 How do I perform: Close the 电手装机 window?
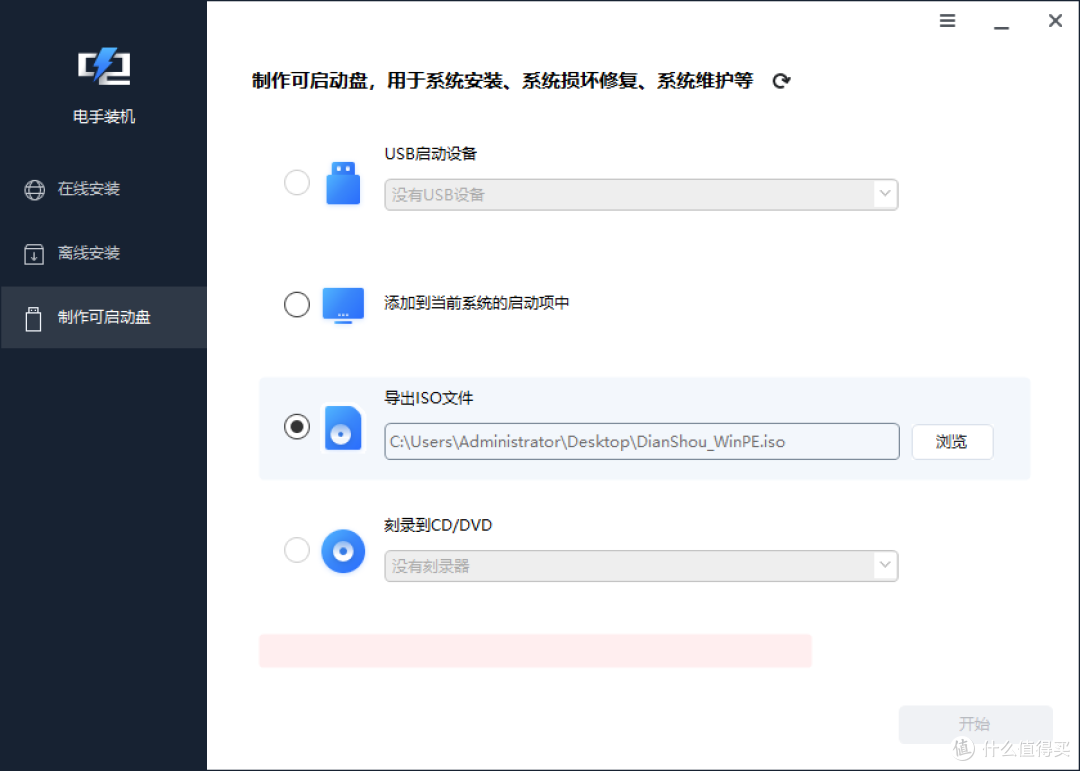click(x=1055, y=21)
